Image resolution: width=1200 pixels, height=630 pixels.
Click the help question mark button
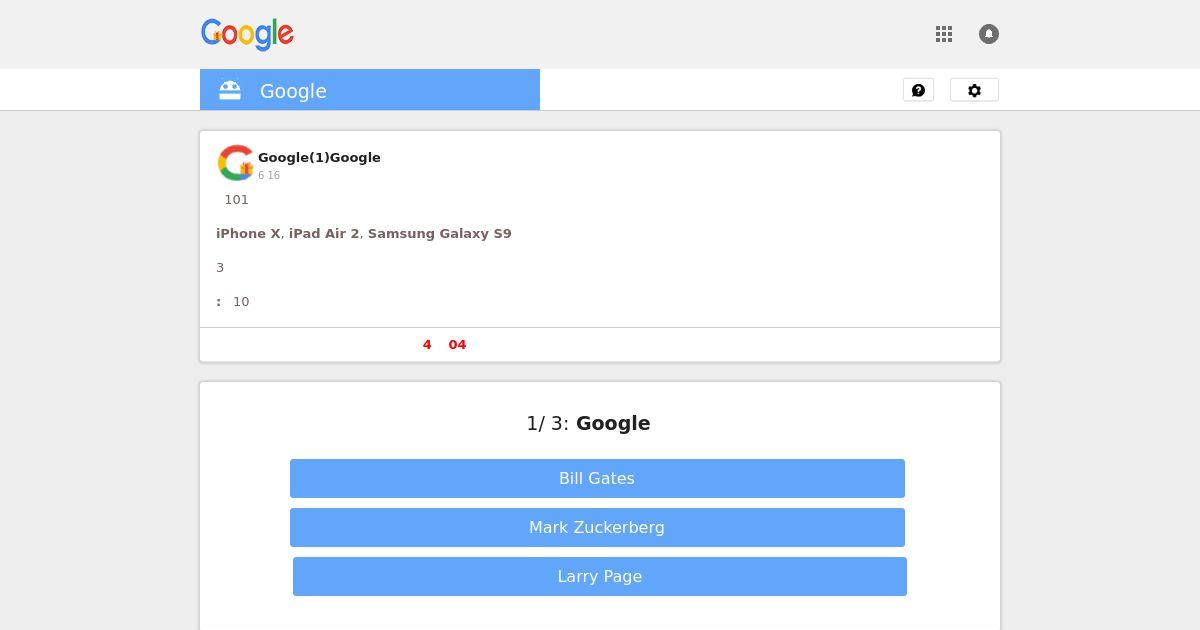pos(918,90)
